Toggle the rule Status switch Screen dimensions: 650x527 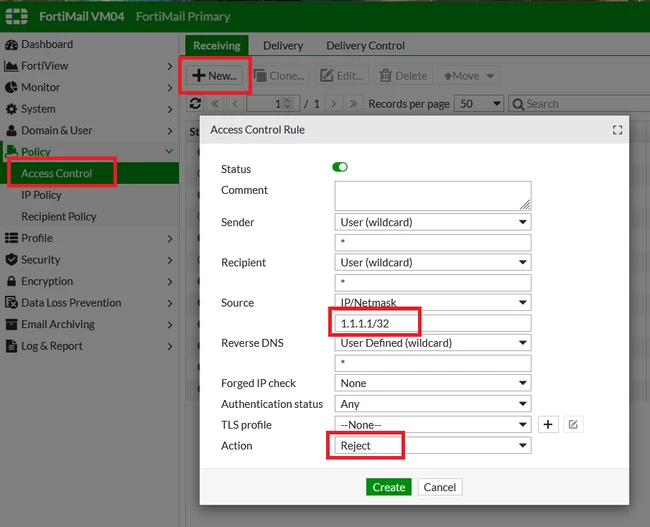tap(340, 167)
